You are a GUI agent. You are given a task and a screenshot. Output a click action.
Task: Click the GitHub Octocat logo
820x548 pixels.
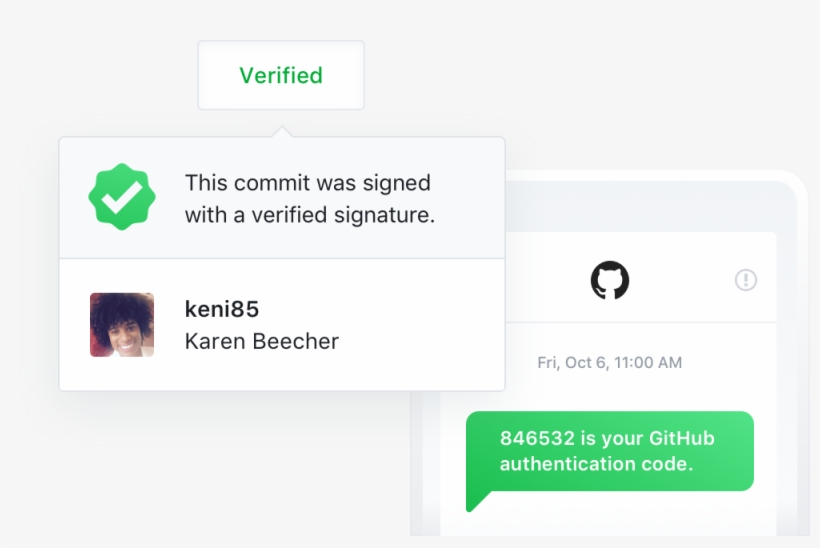610,281
